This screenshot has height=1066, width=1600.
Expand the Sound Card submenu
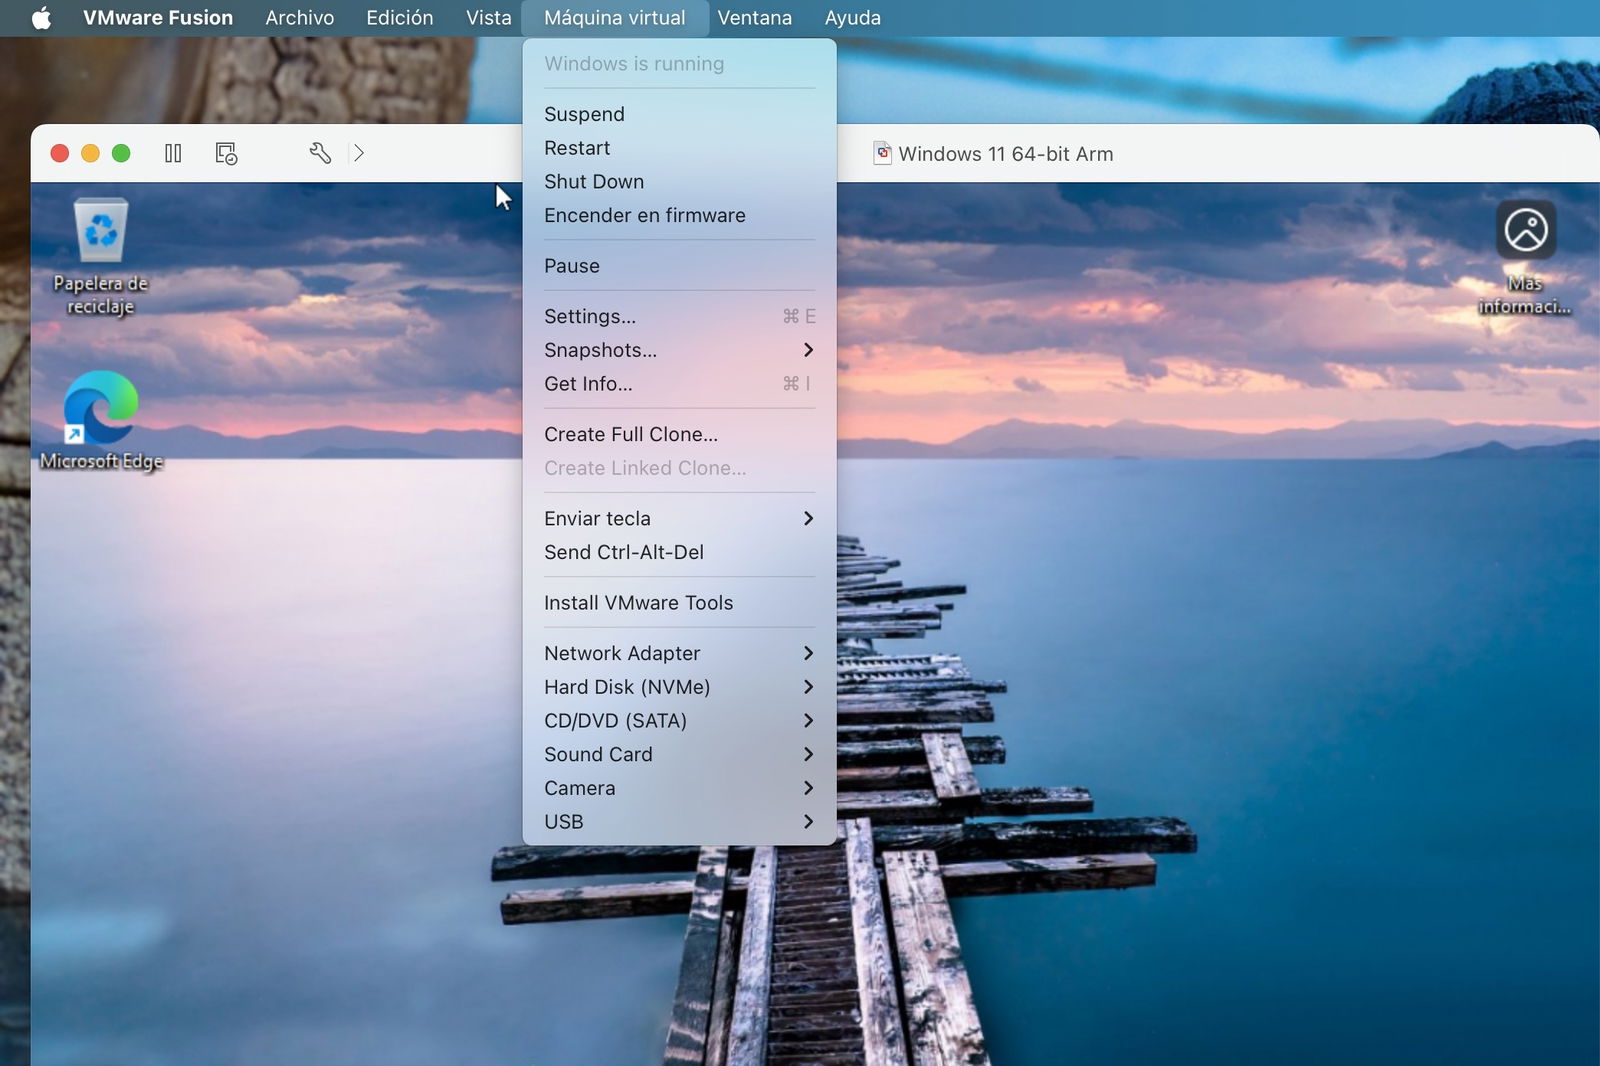(x=679, y=754)
